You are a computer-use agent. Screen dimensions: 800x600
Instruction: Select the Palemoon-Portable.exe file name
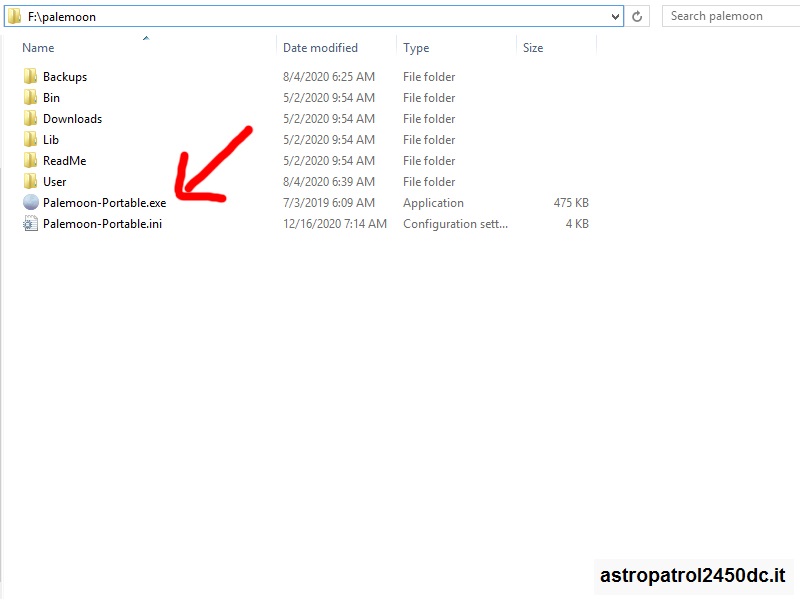(105, 203)
